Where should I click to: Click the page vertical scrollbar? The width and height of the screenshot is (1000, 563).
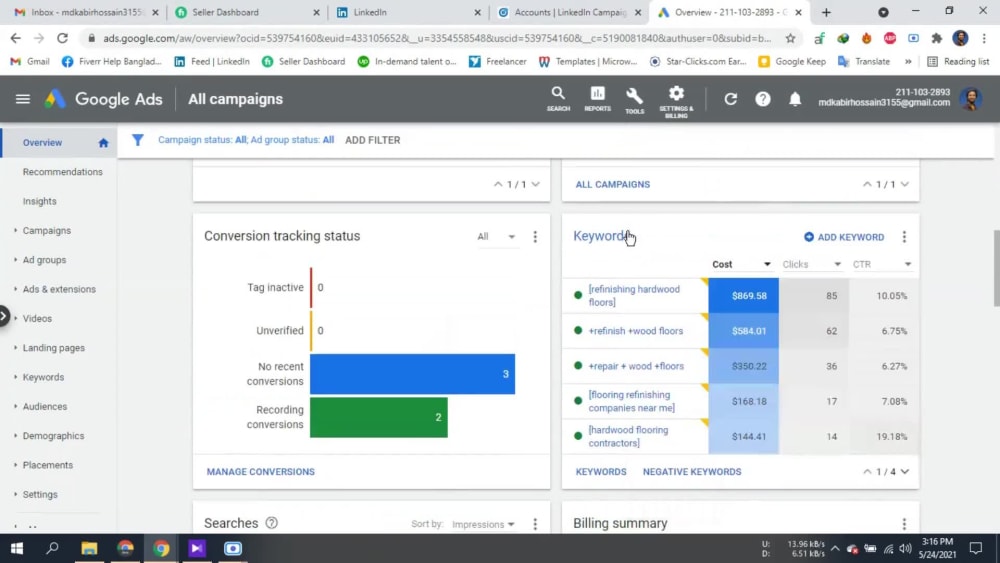coord(996,268)
